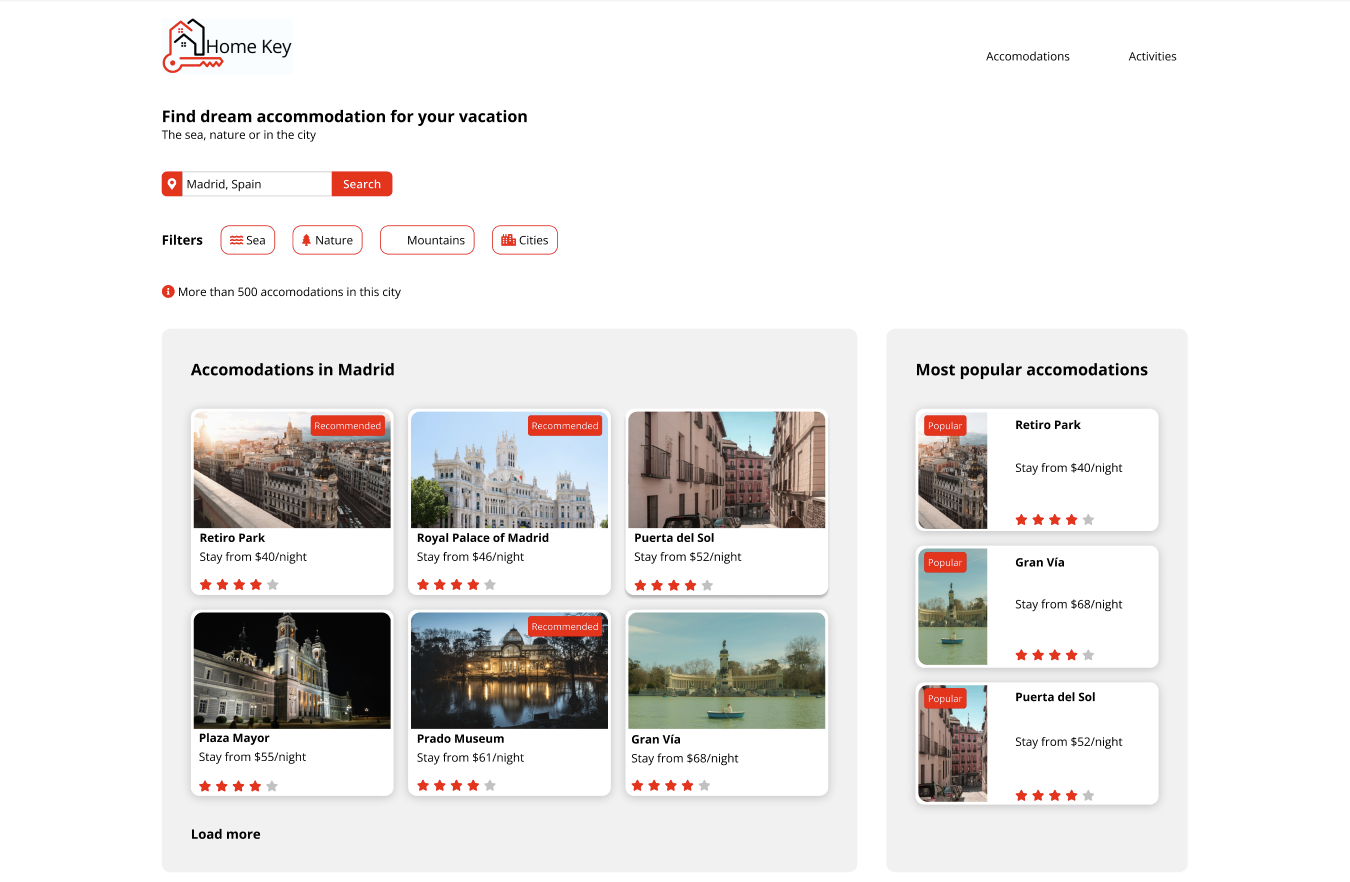Image resolution: width=1350 pixels, height=882 pixels.
Task: Toggle the Cities filter chip
Action: [x=525, y=240]
